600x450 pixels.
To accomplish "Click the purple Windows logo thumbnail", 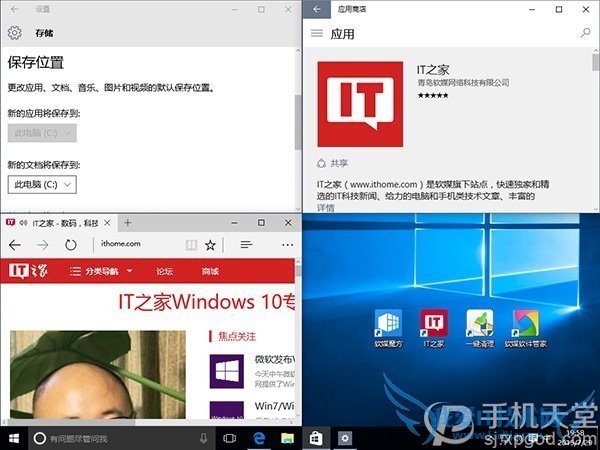I will pyautogui.click(x=227, y=371).
